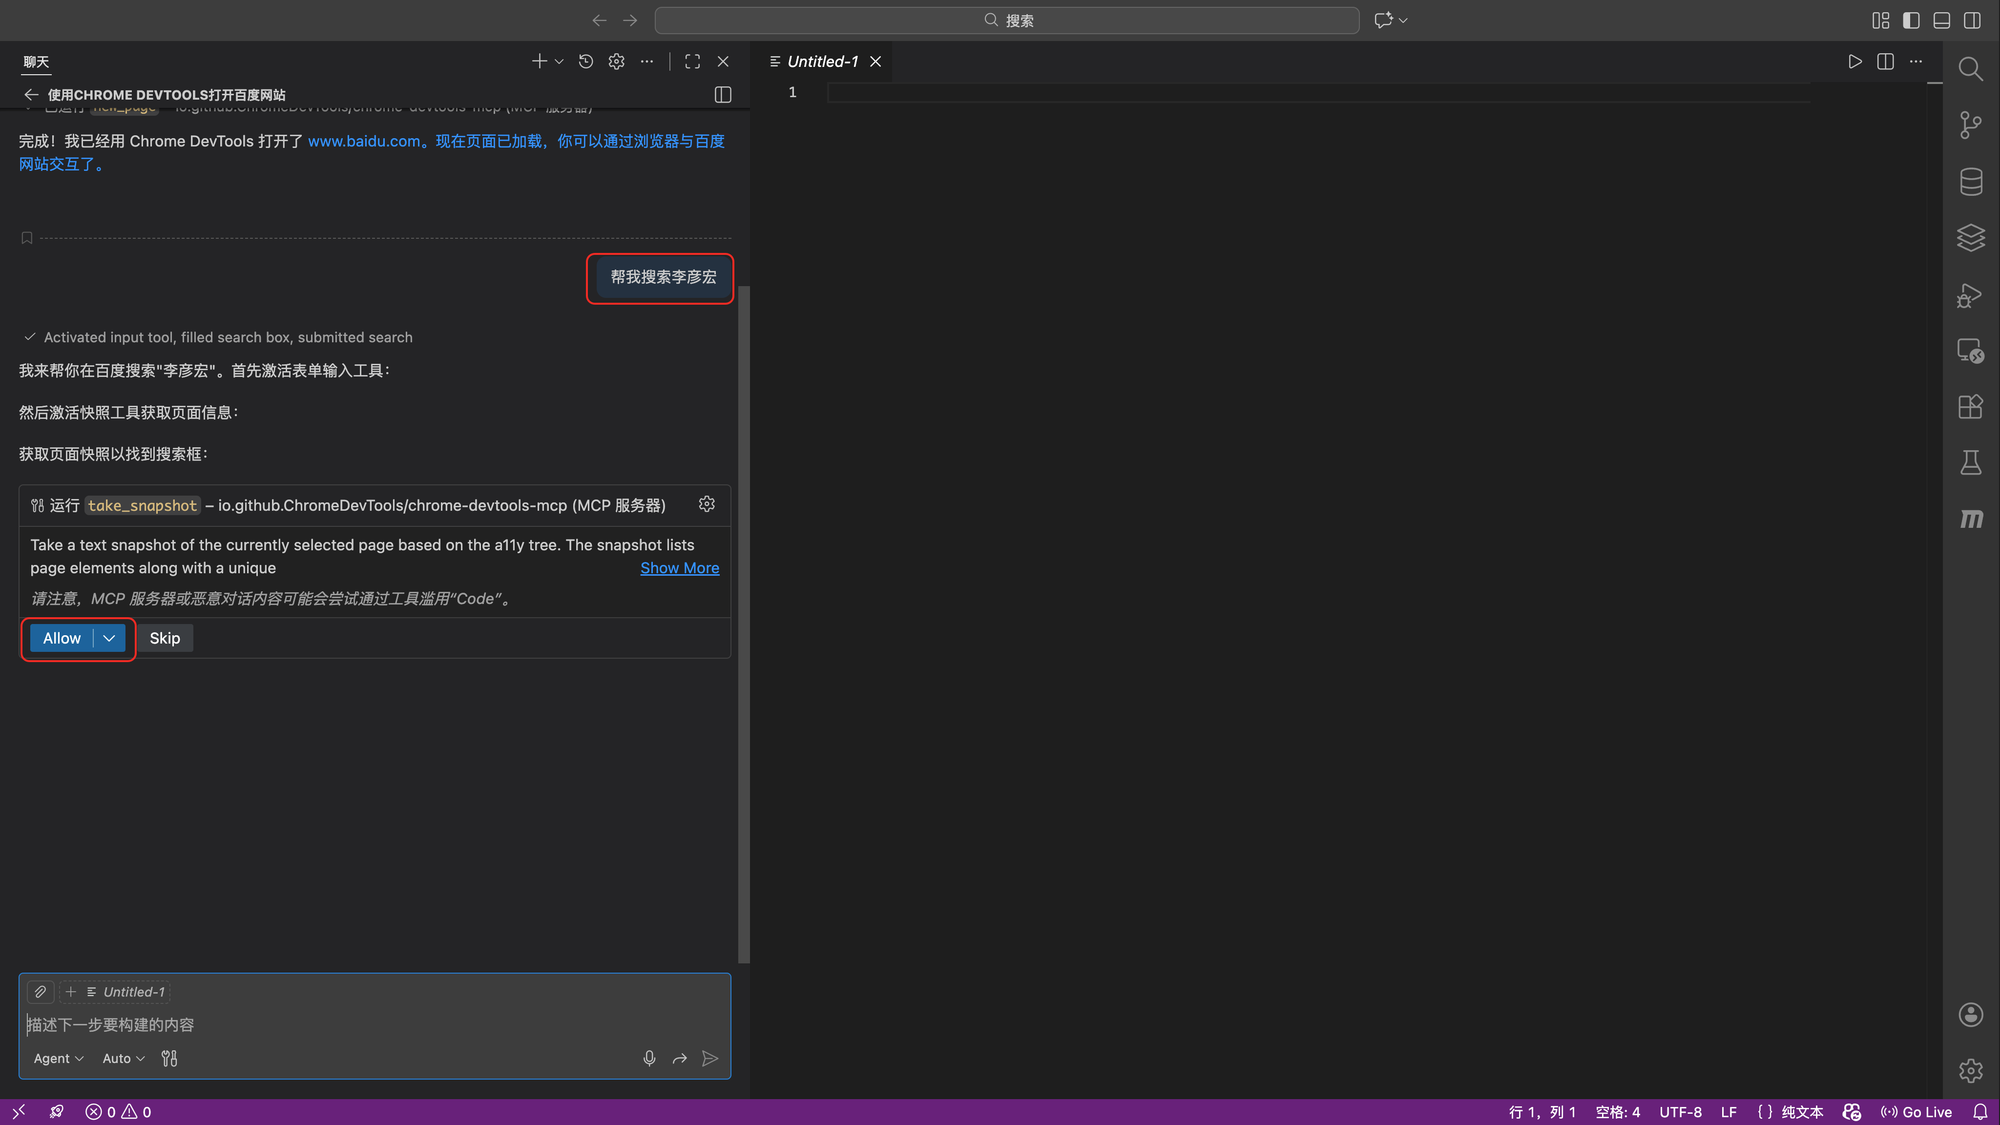Open the configure tools icon in chat input

point(169,1058)
